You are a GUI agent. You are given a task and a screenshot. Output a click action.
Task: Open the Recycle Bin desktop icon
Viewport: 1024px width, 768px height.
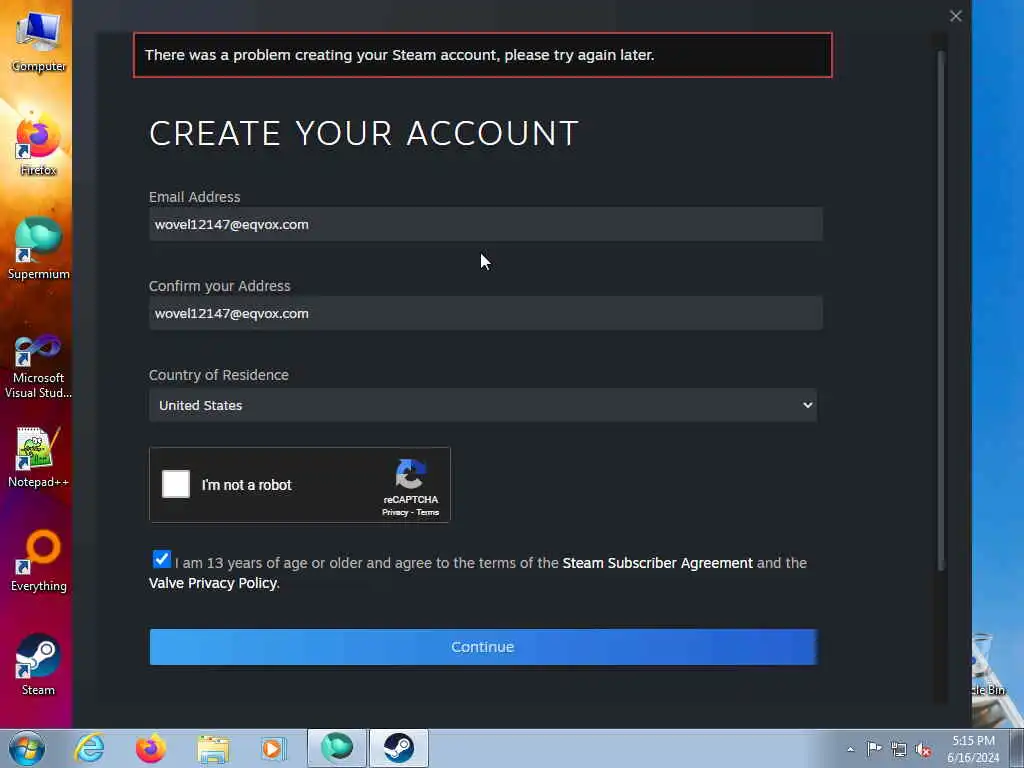coord(991,666)
